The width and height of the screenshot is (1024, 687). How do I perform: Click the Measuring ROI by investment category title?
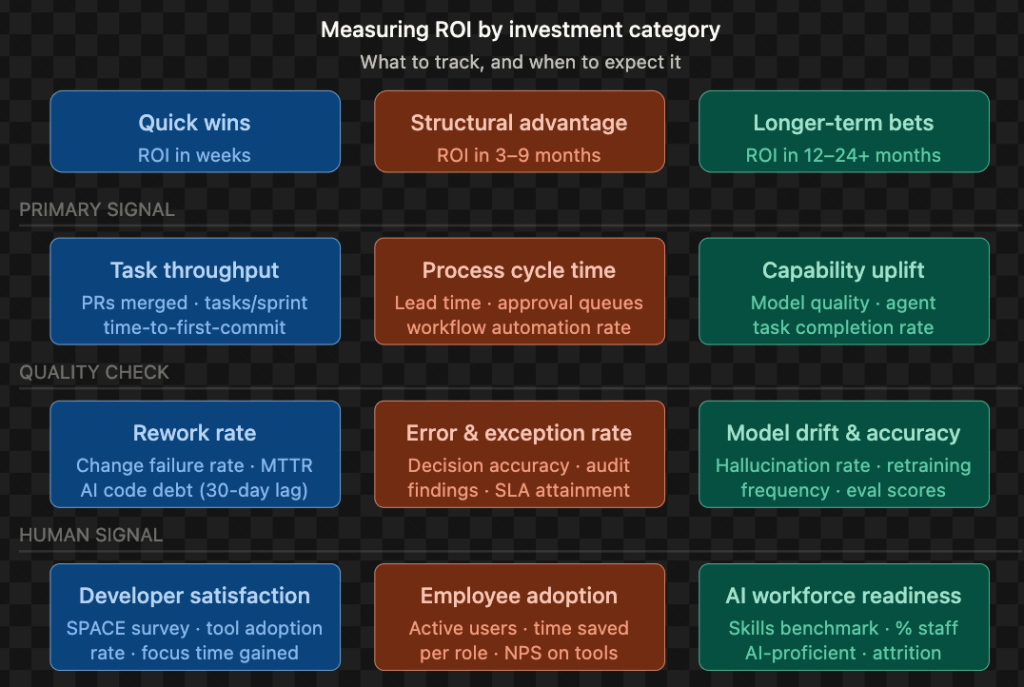(520, 30)
